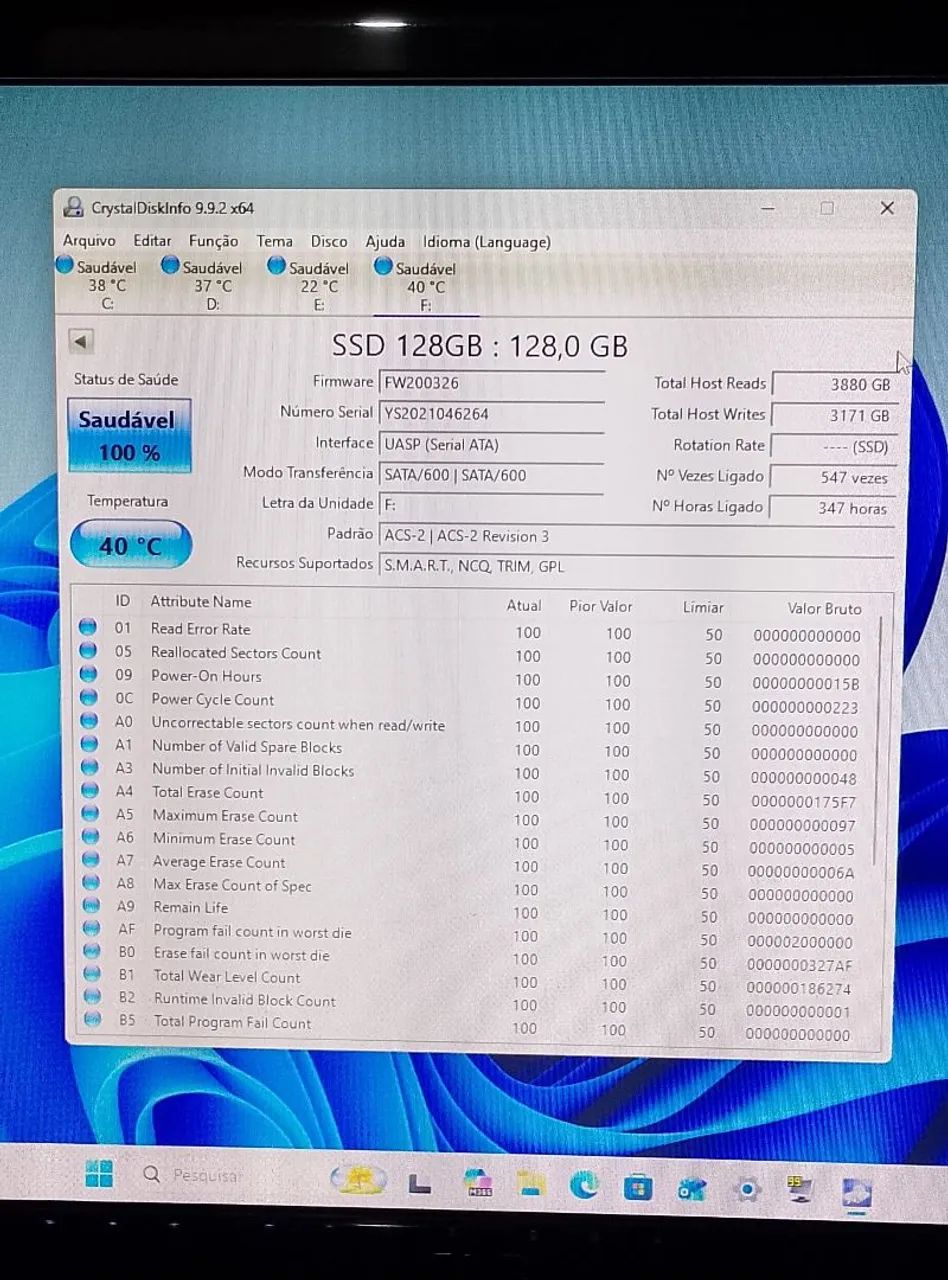Click Total Host Writes value 3171 GB

pyautogui.click(x=833, y=415)
